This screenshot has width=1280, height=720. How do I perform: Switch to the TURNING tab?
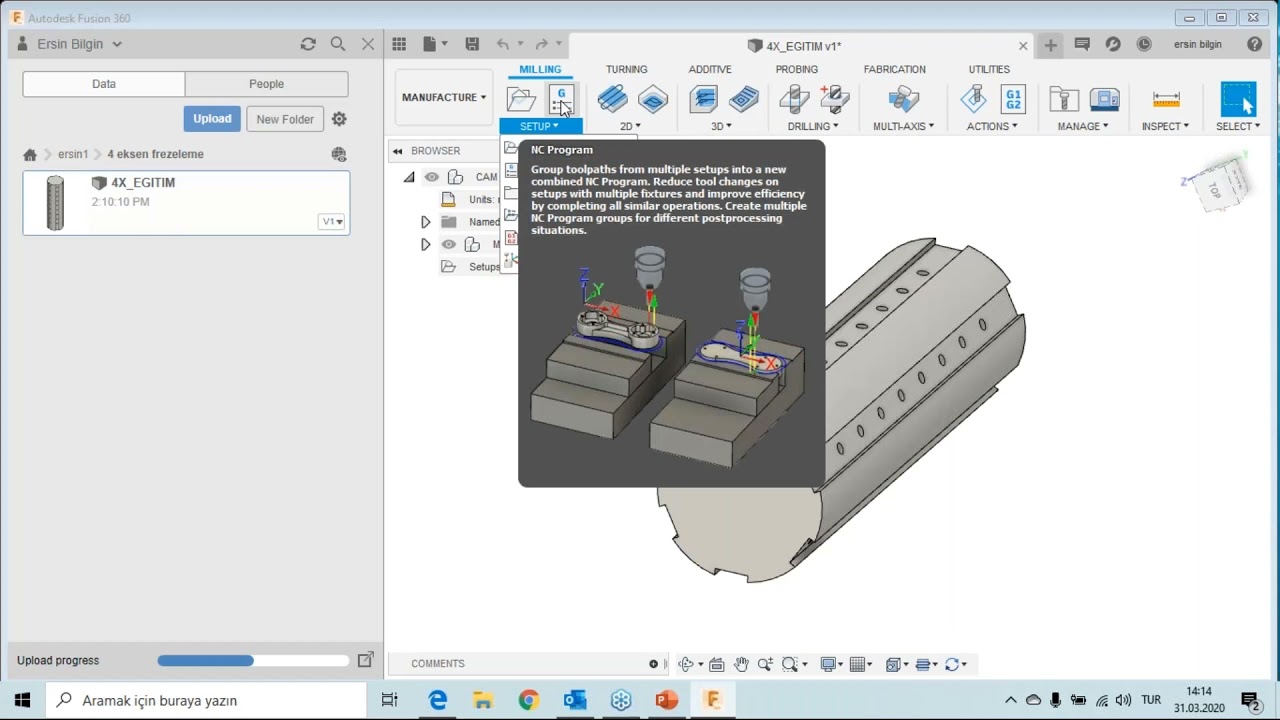click(627, 69)
